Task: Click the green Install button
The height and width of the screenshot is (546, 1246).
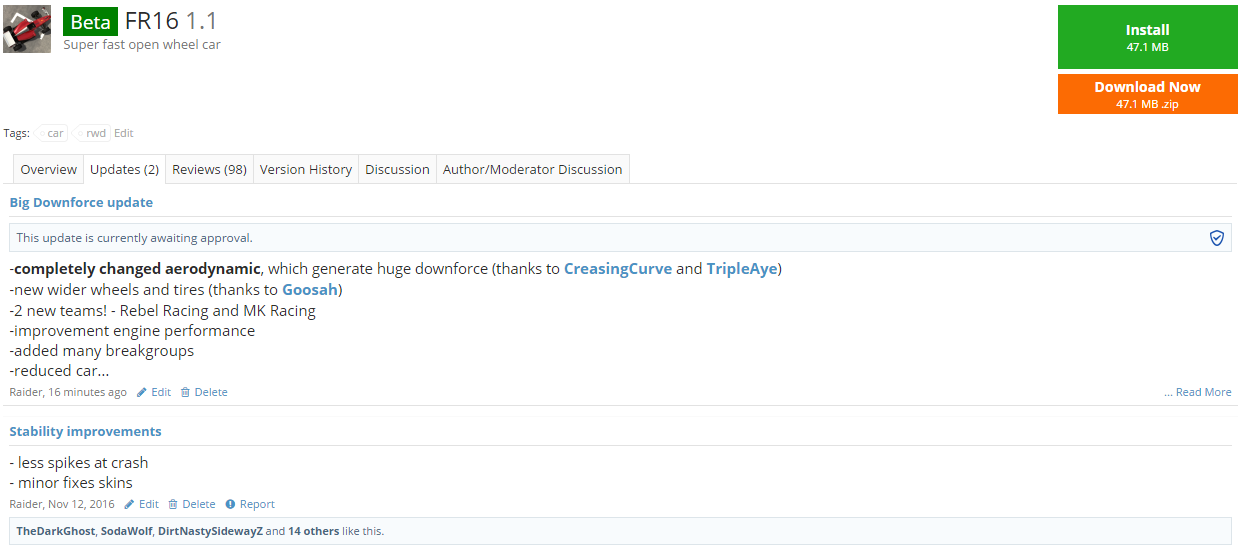Action: (1147, 37)
